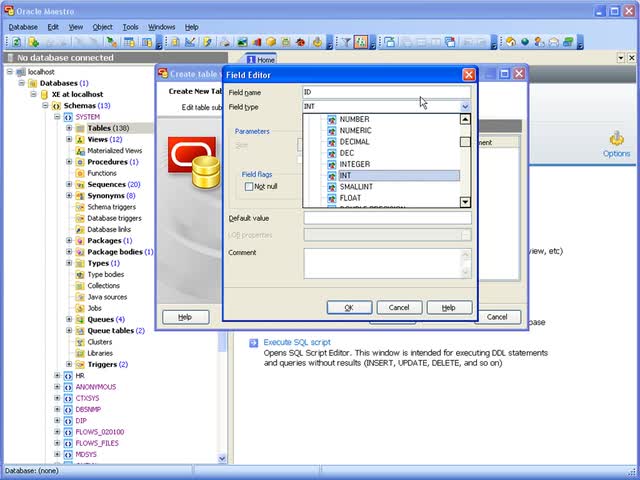Click the lightning script toolbar icon
The width and height of the screenshot is (640, 480).
207,42
